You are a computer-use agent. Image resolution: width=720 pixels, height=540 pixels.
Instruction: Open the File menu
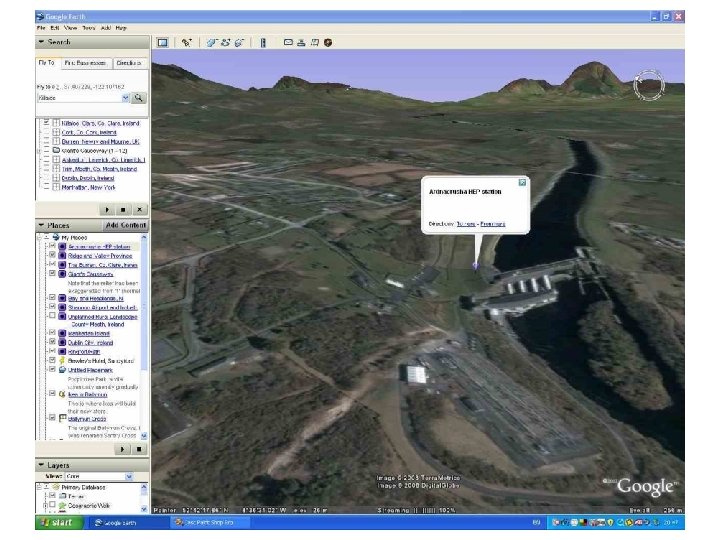click(41, 28)
